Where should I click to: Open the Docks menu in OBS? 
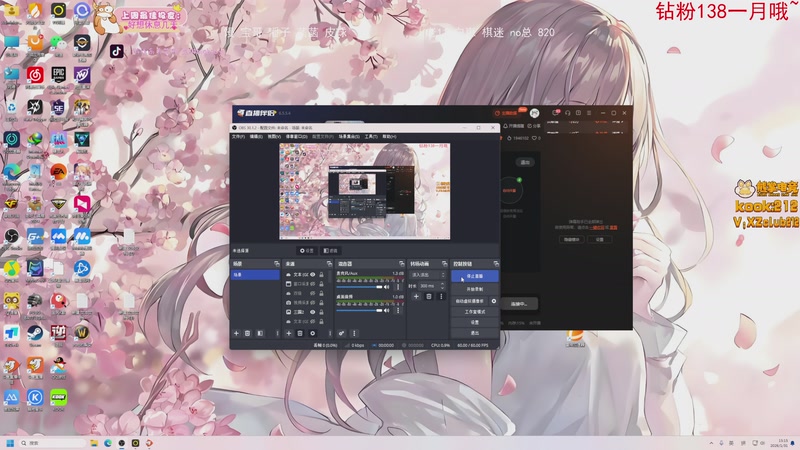tap(296, 137)
